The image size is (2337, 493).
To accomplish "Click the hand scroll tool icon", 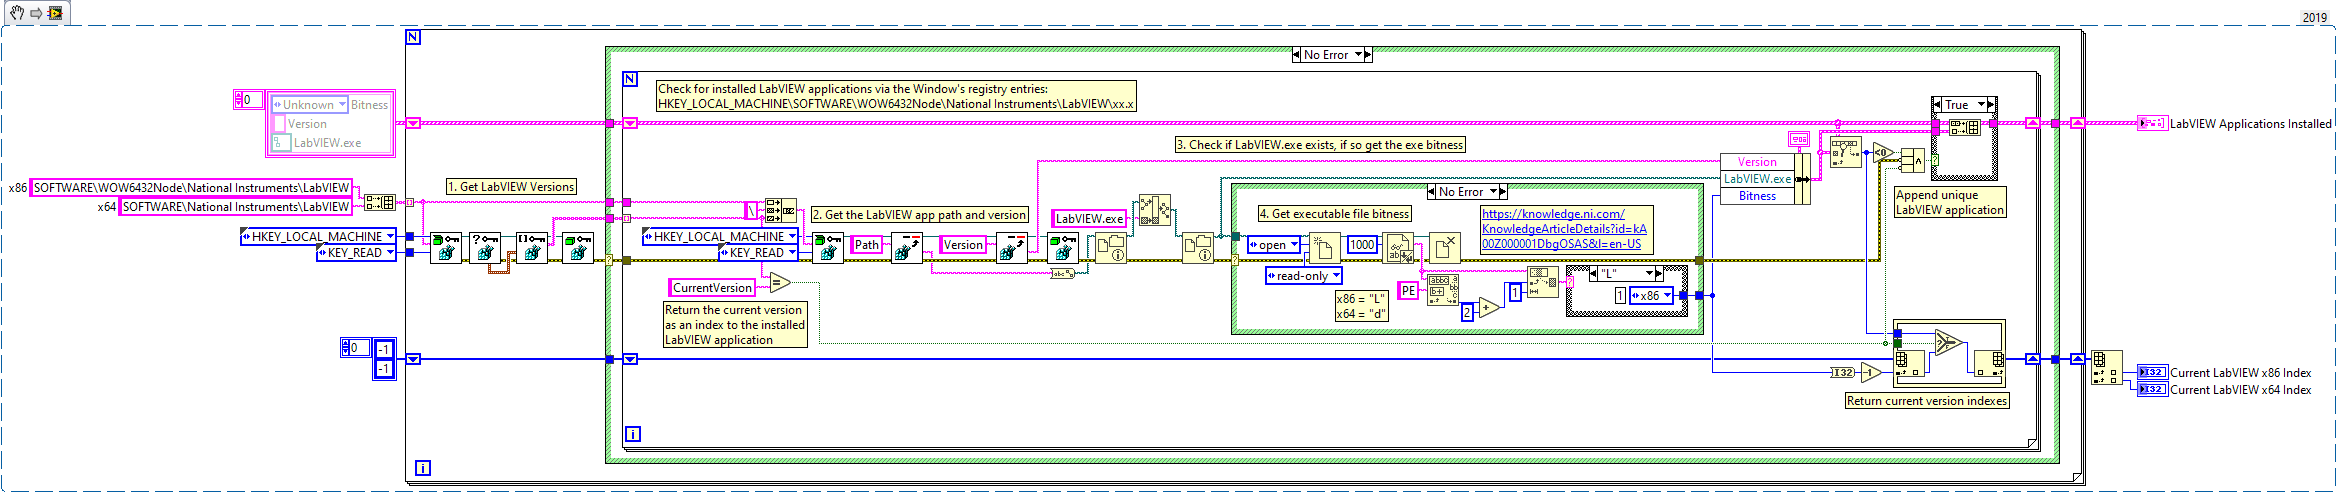I will 18,13.
